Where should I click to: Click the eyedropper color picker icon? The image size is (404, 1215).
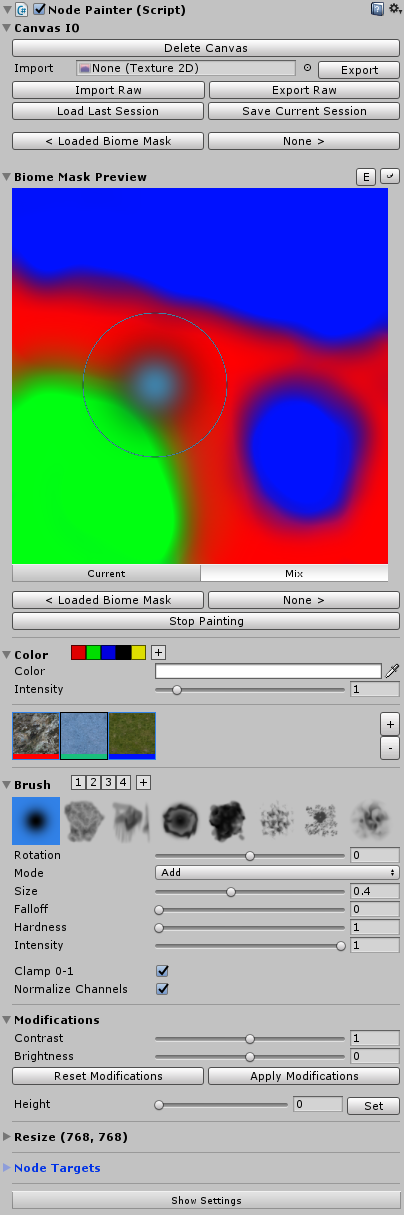pyautogui.click(x=393, y=671)
